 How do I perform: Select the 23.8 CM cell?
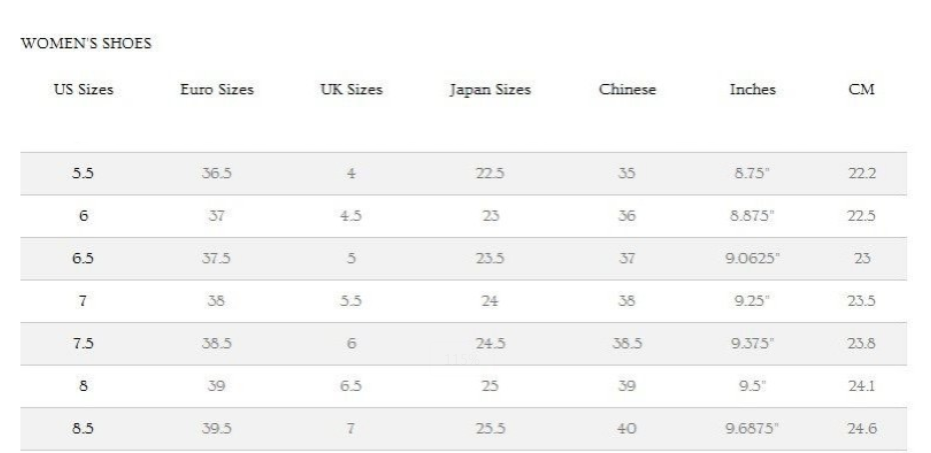862,344
